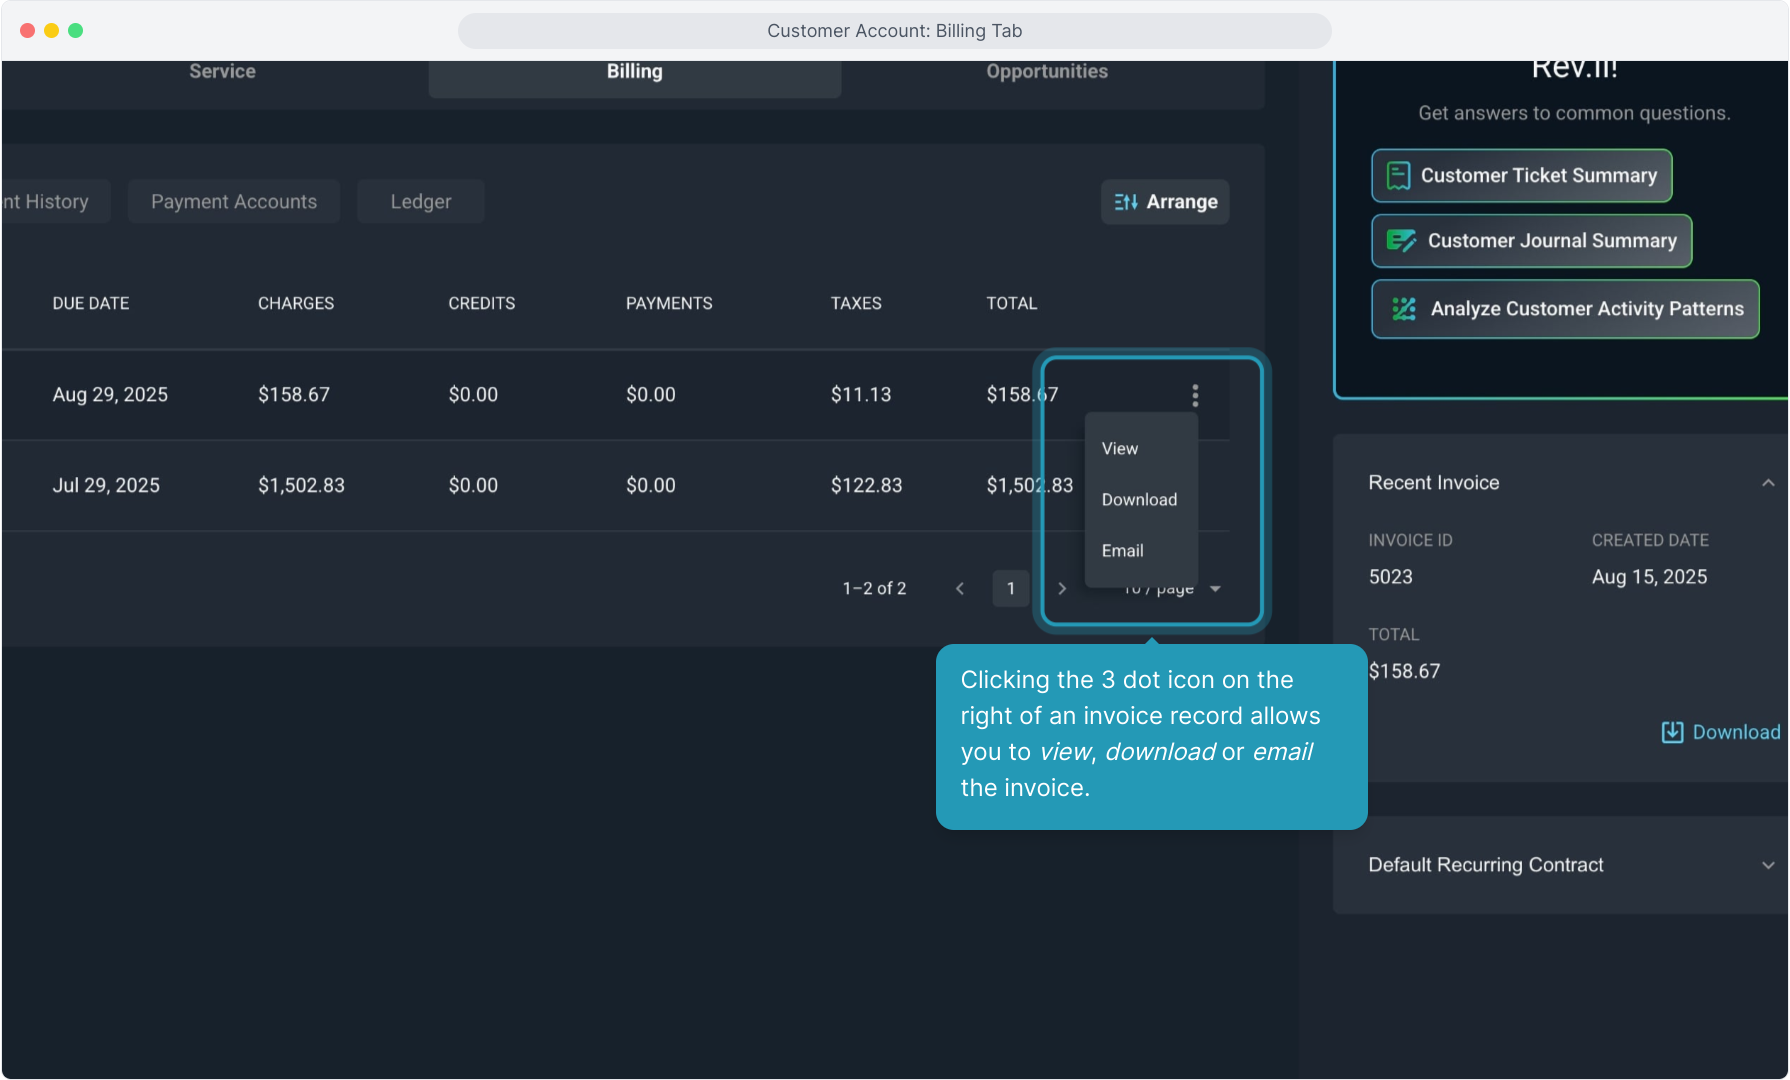
Task: Collapse the Recent Invoice panel
Action: (1767, 483)
